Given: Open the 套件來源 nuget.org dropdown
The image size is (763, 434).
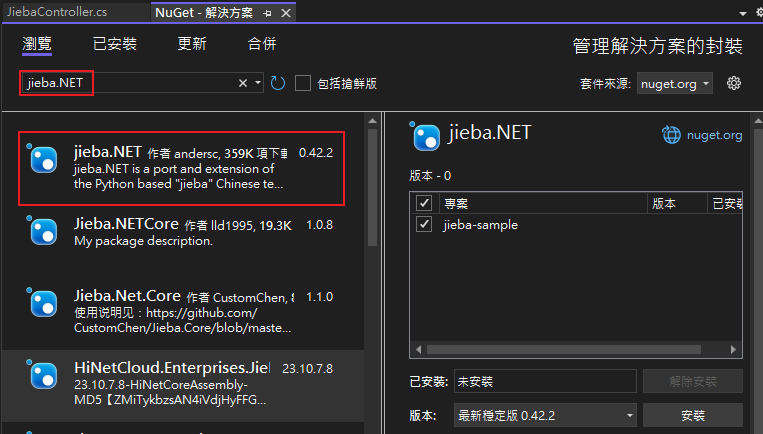Looking at the screenshot, I should click(674, 84).
